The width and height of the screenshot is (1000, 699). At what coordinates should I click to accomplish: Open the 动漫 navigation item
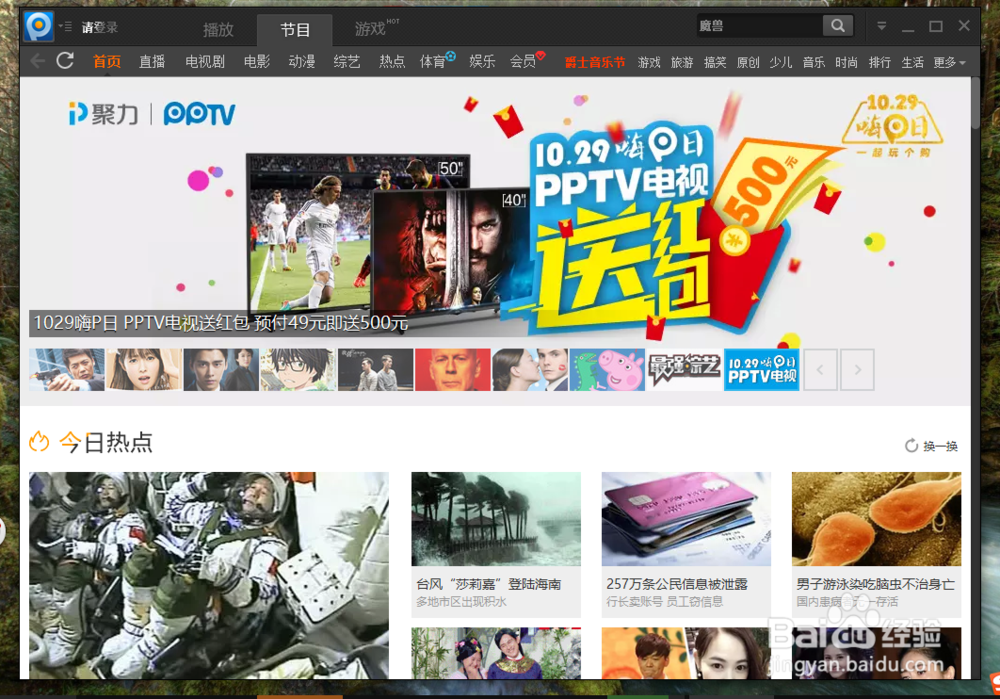tap(302, 62)
